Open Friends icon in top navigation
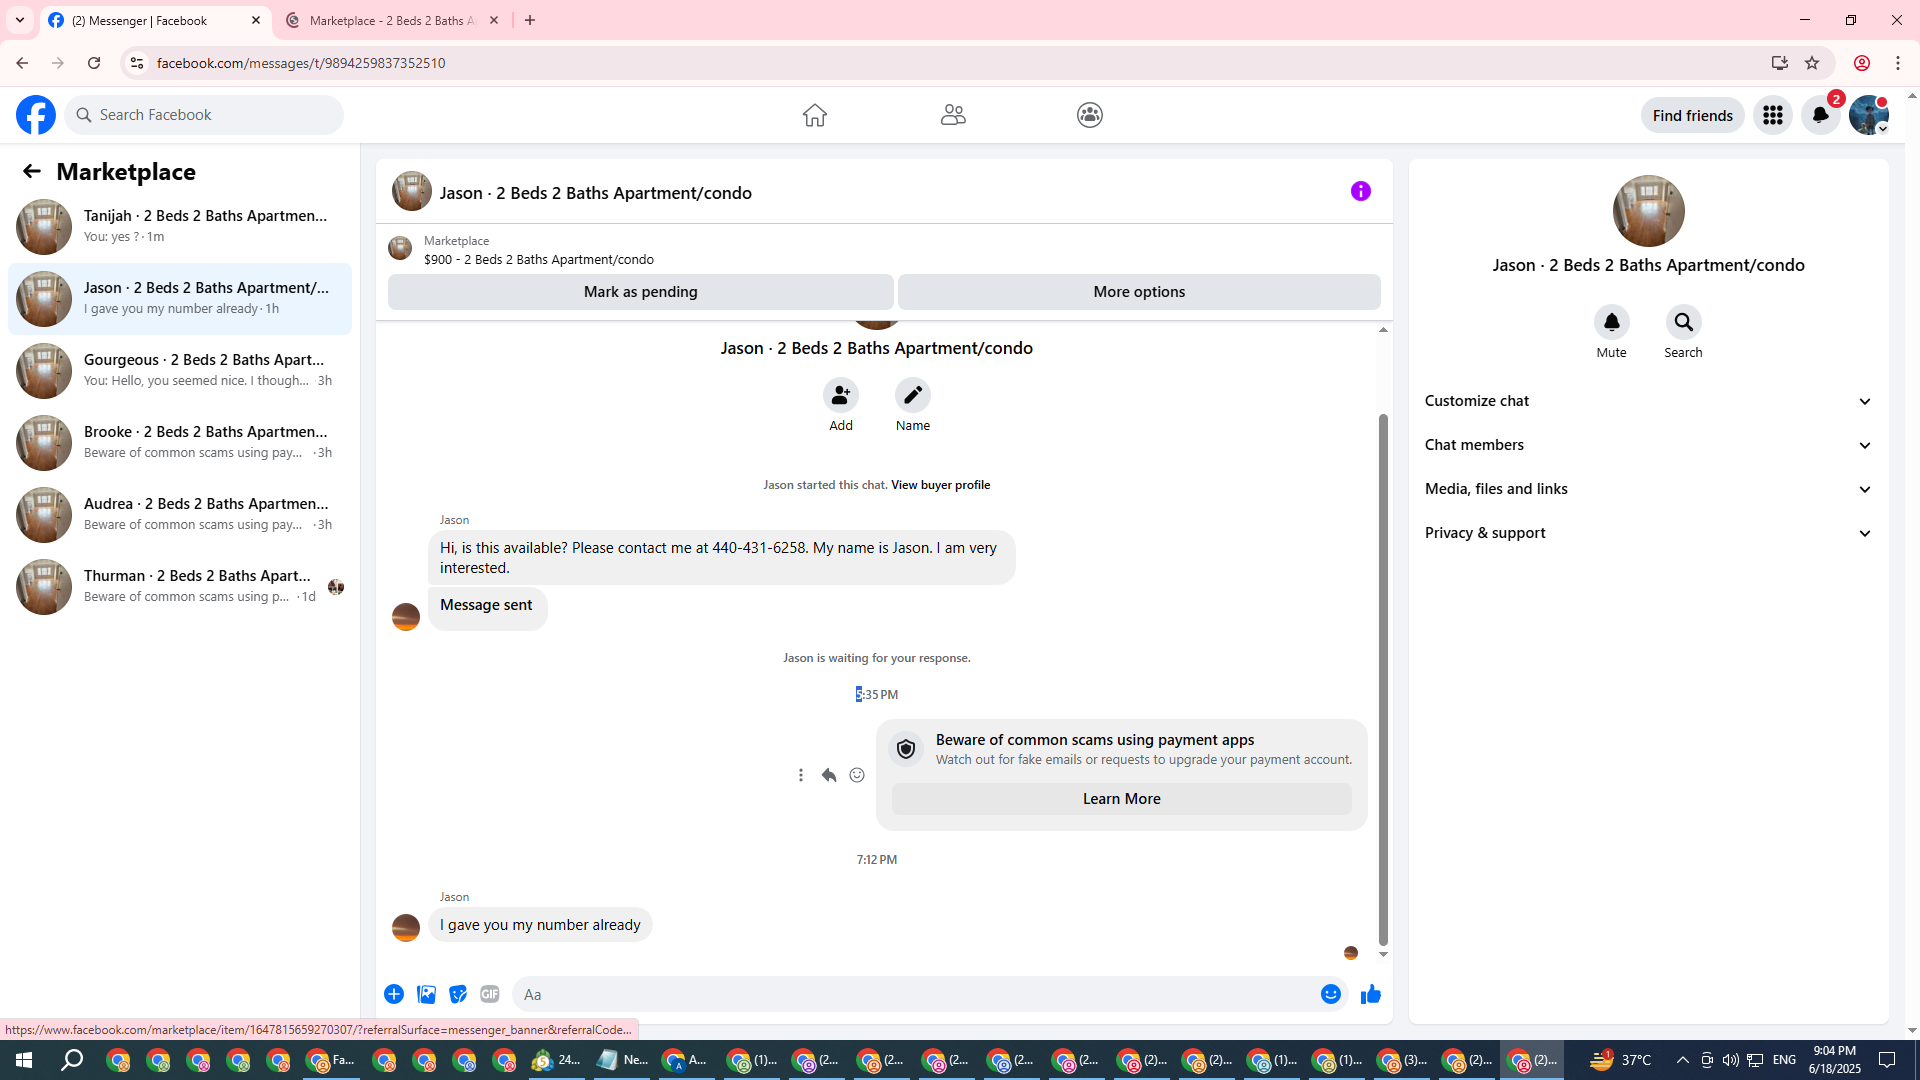 click(953, 115)
